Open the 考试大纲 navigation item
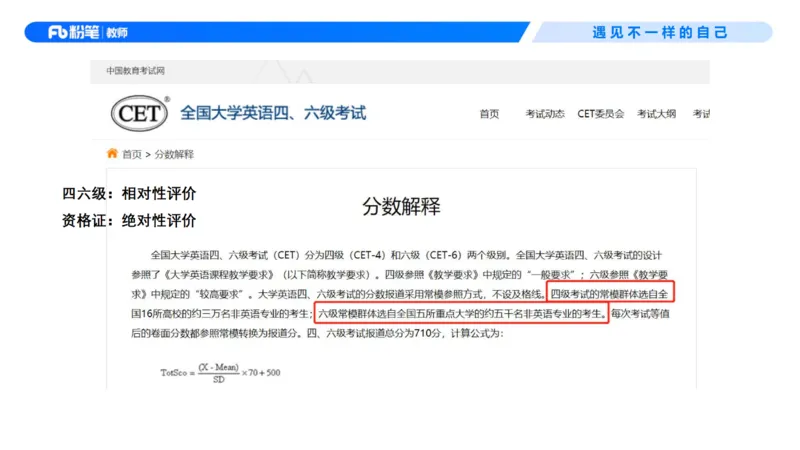800x450 pixels. click(656, 114)
